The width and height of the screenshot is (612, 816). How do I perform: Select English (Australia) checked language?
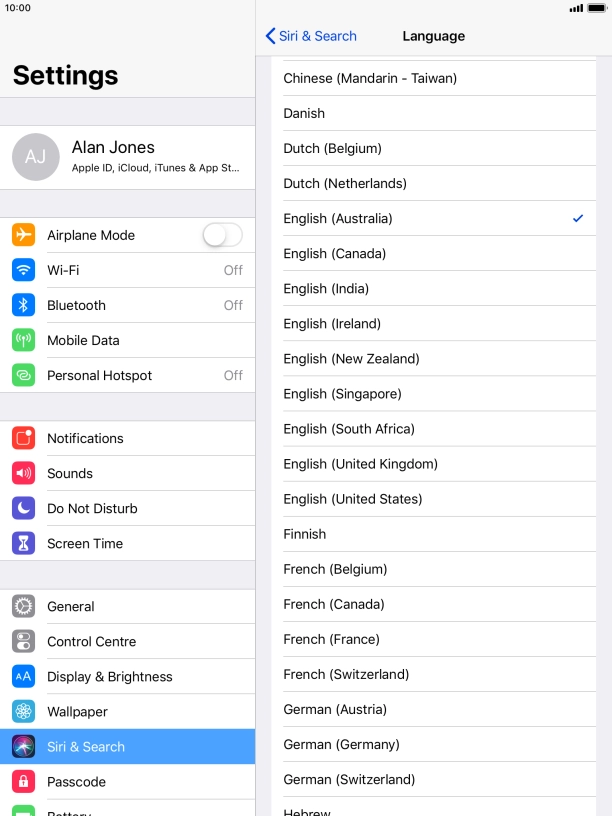pyautogui.click(x=434, y=219)
